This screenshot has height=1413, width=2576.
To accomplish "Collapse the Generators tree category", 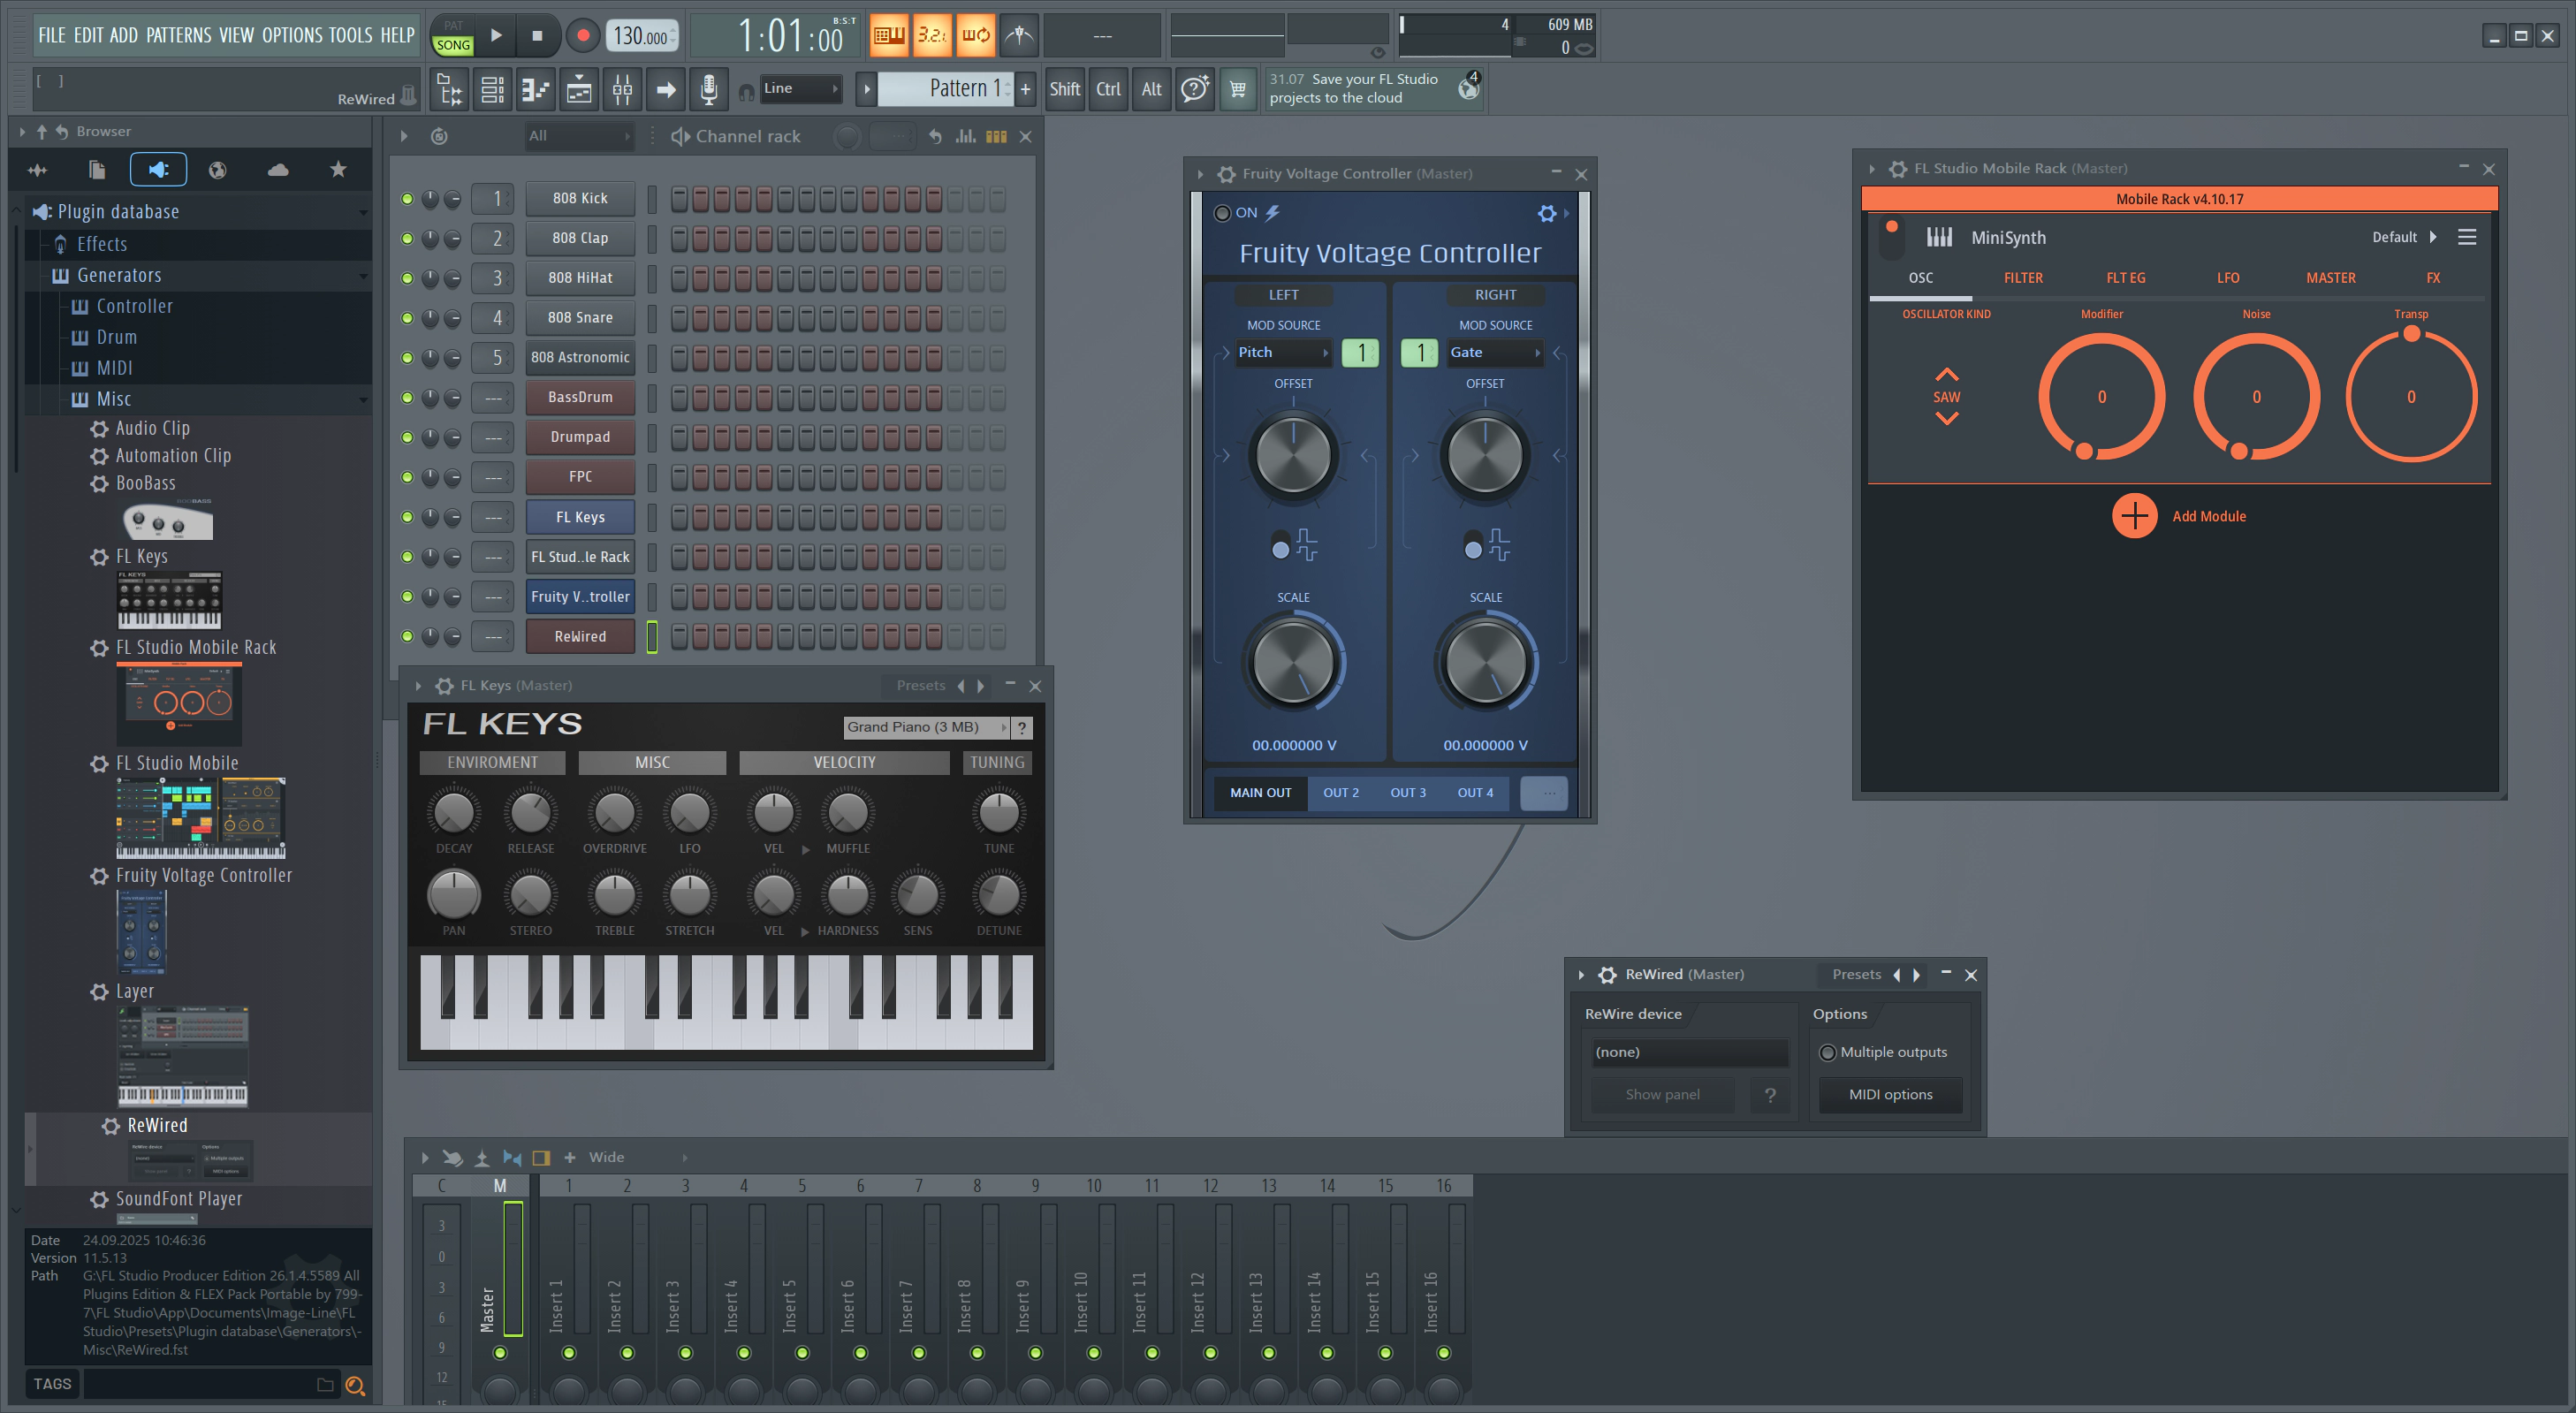I will click(x=119, y=276).
